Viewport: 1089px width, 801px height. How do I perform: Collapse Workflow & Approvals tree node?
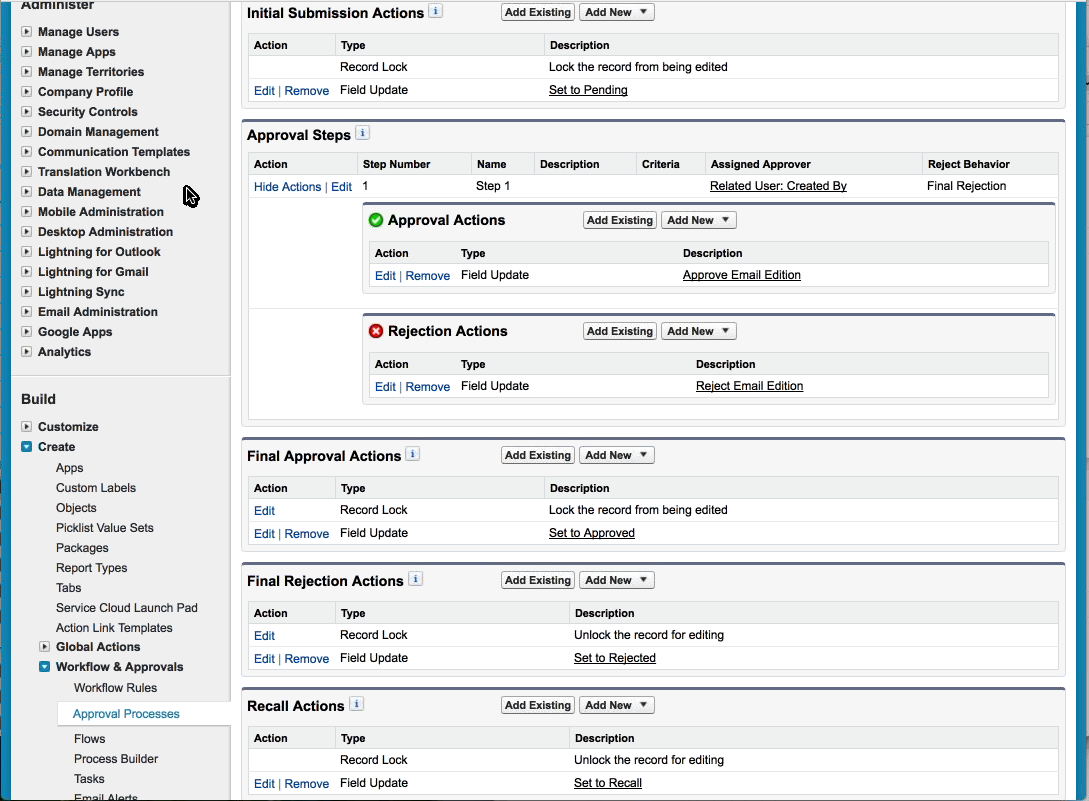(45, 667)
